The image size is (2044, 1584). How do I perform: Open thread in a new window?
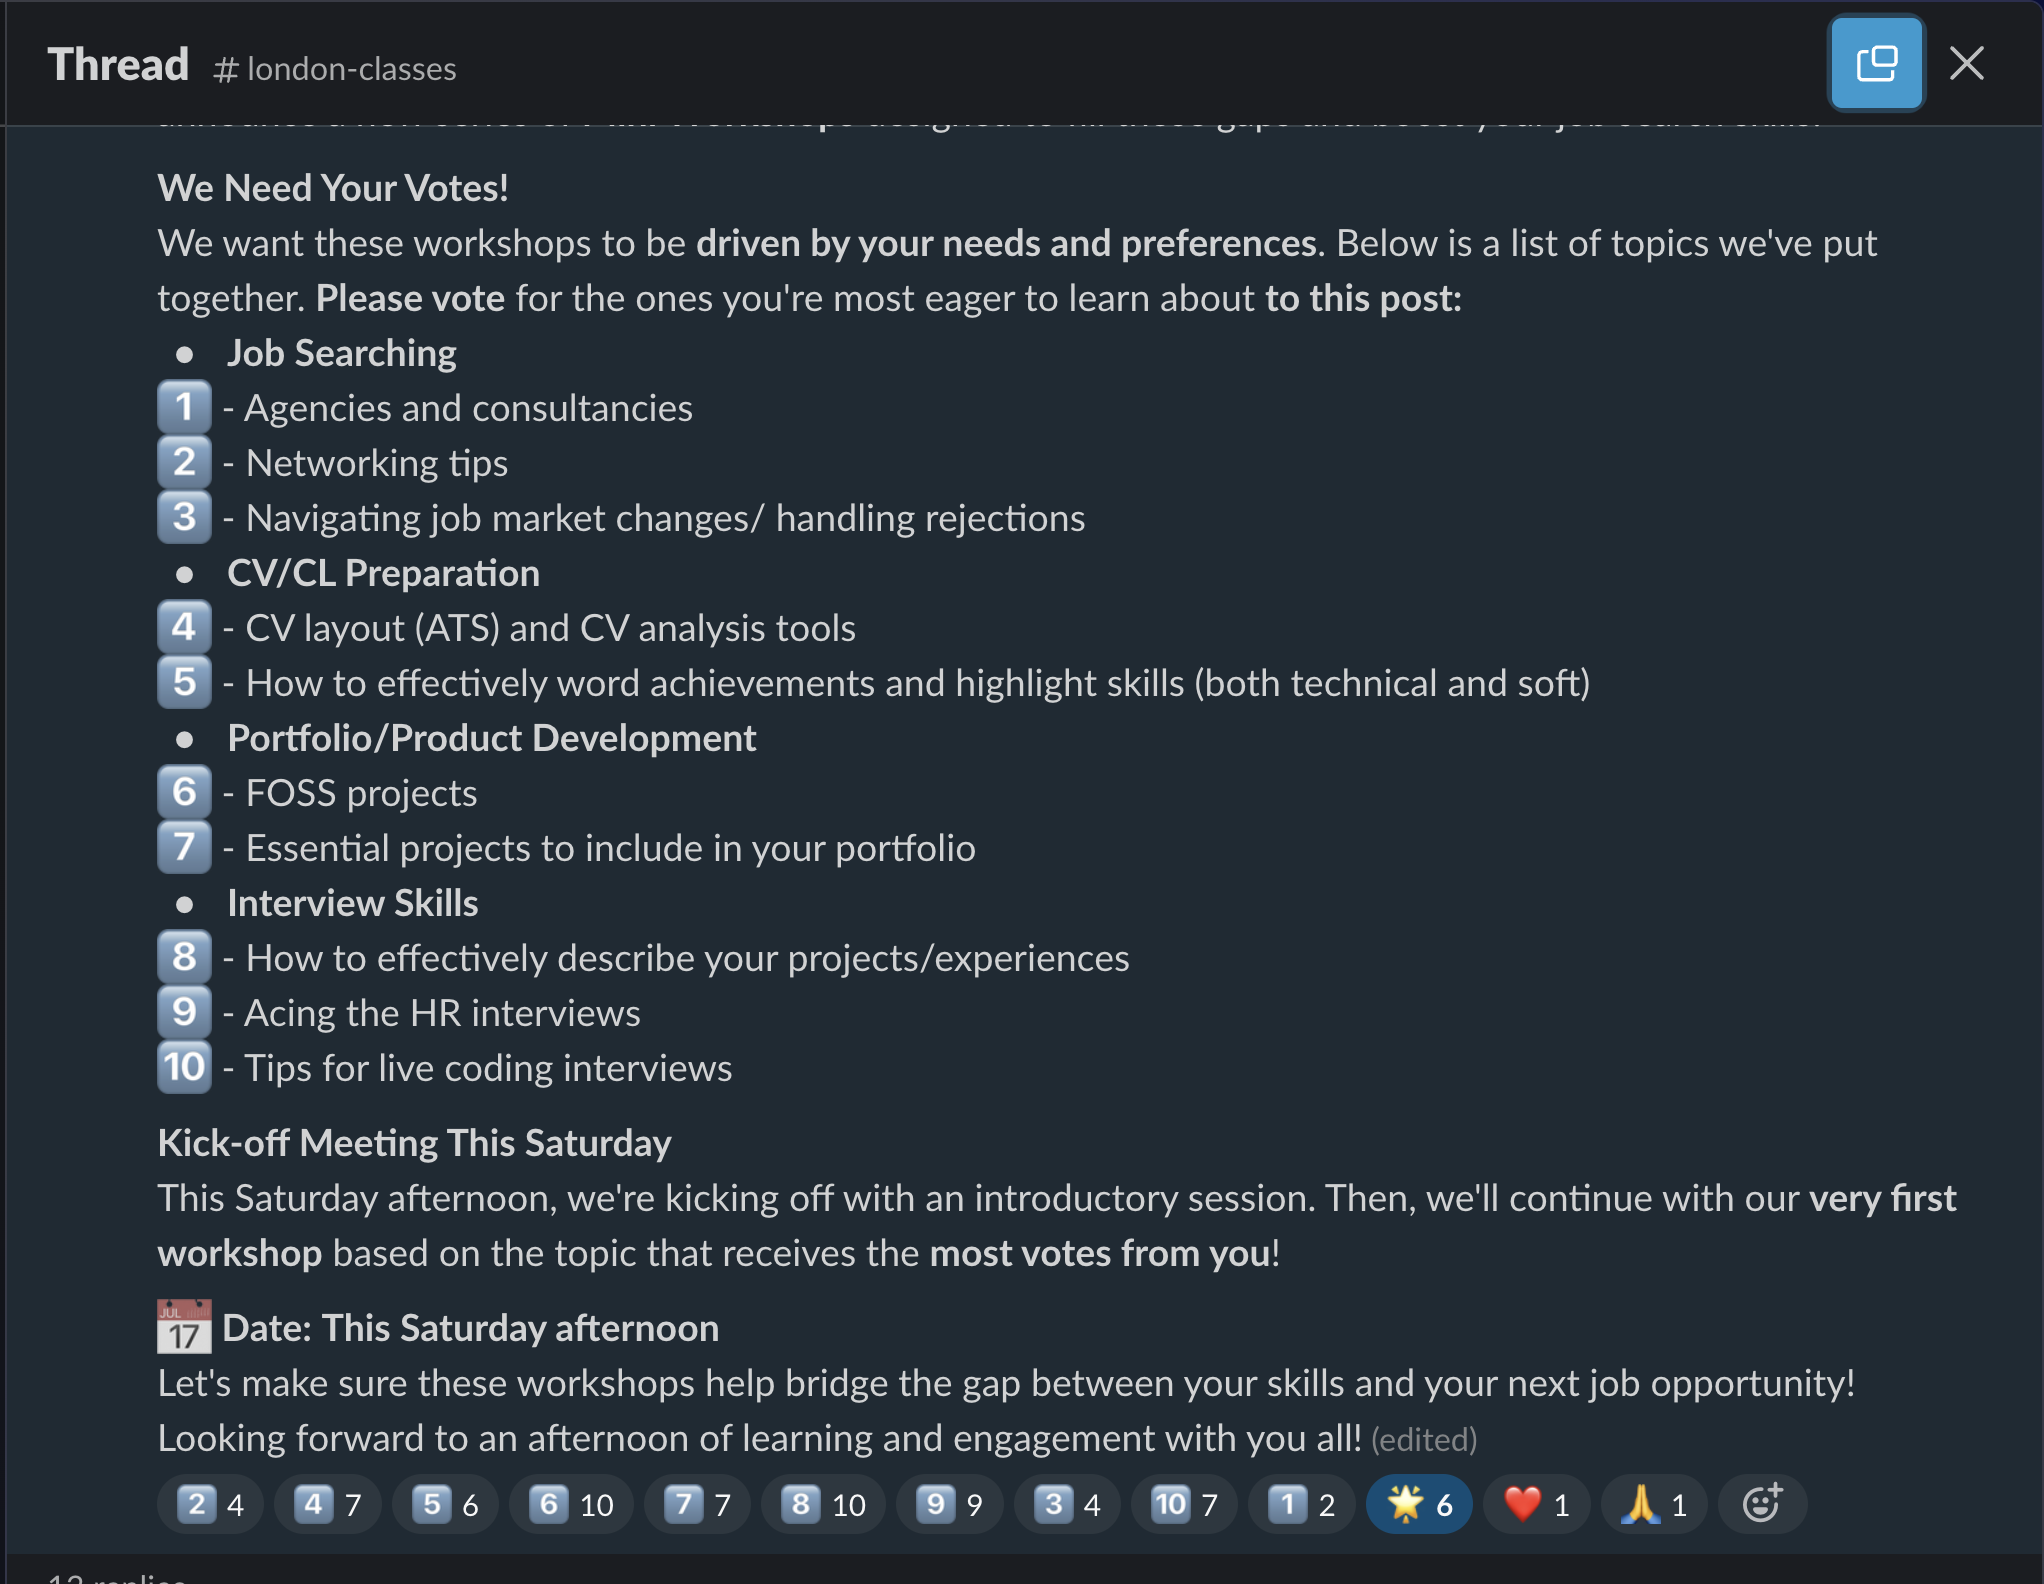(x=1876, y=63)
